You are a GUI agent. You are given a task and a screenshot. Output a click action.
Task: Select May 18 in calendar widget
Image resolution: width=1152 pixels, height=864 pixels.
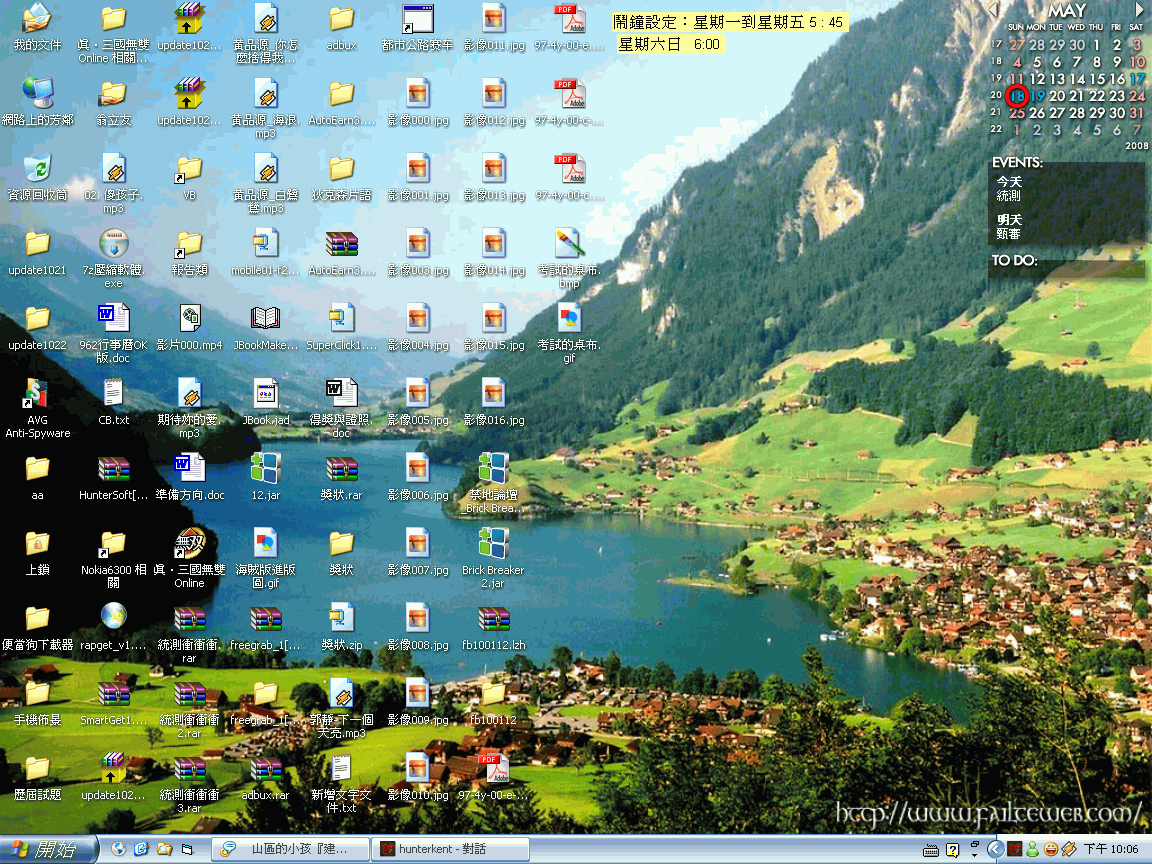pyautogui.click(x=1017, y=96)
